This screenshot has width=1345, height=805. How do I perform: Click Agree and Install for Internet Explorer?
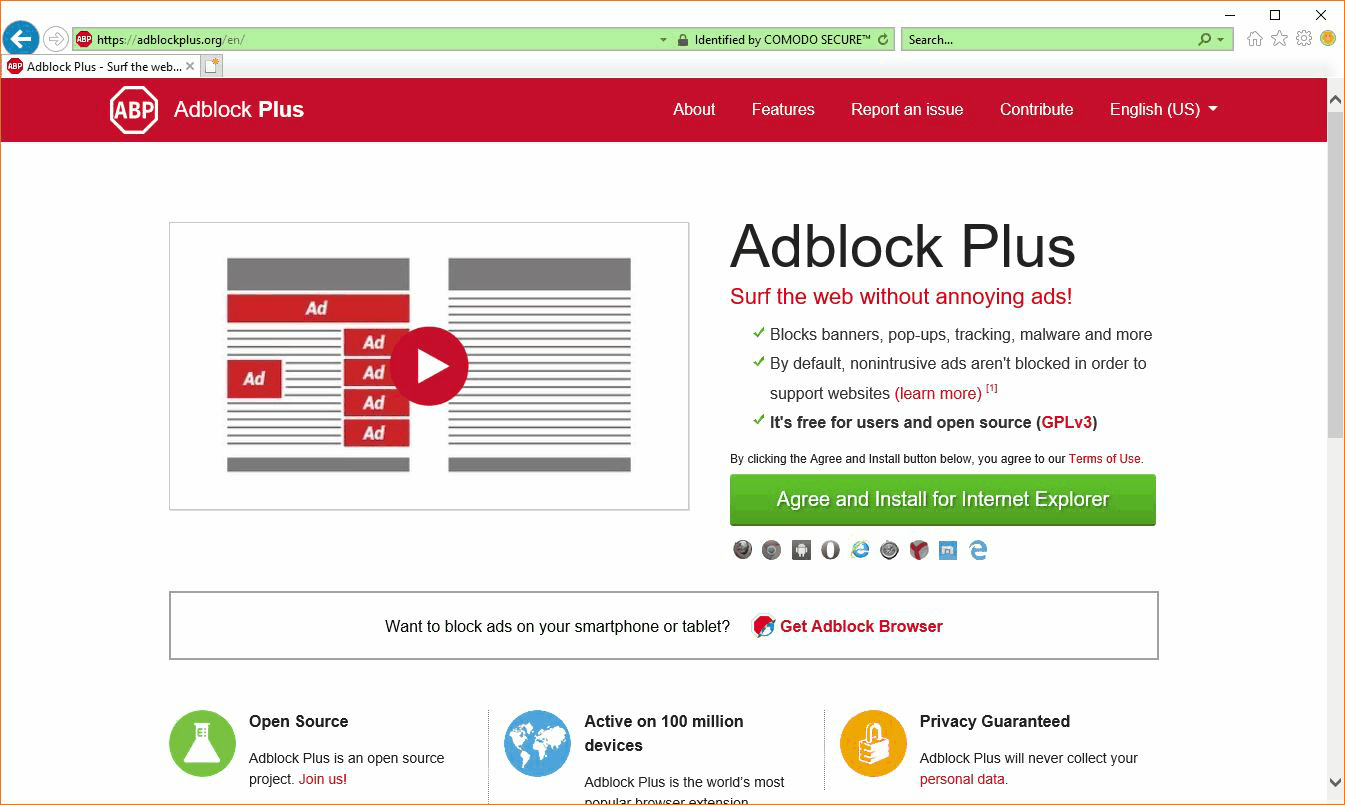pyautogui.click(x=943, y=499)
